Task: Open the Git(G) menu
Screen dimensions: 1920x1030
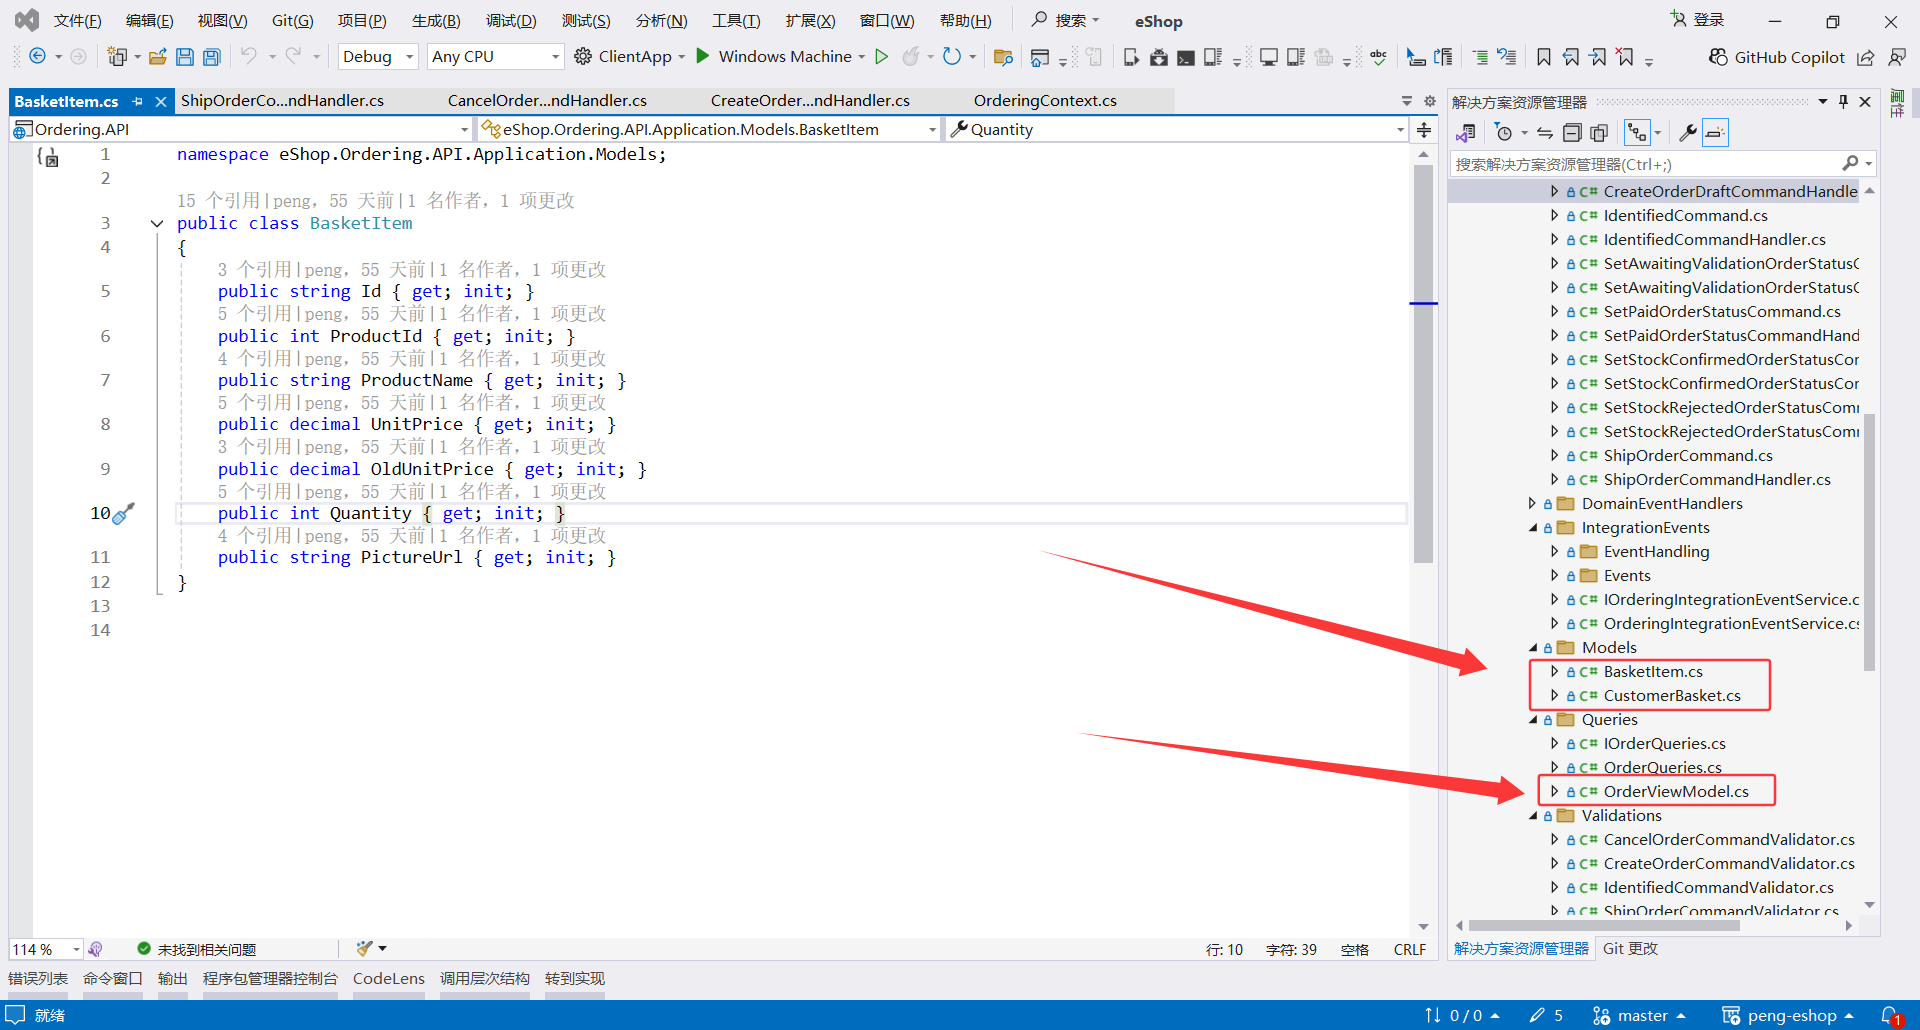Action: (x=292, y=21)
